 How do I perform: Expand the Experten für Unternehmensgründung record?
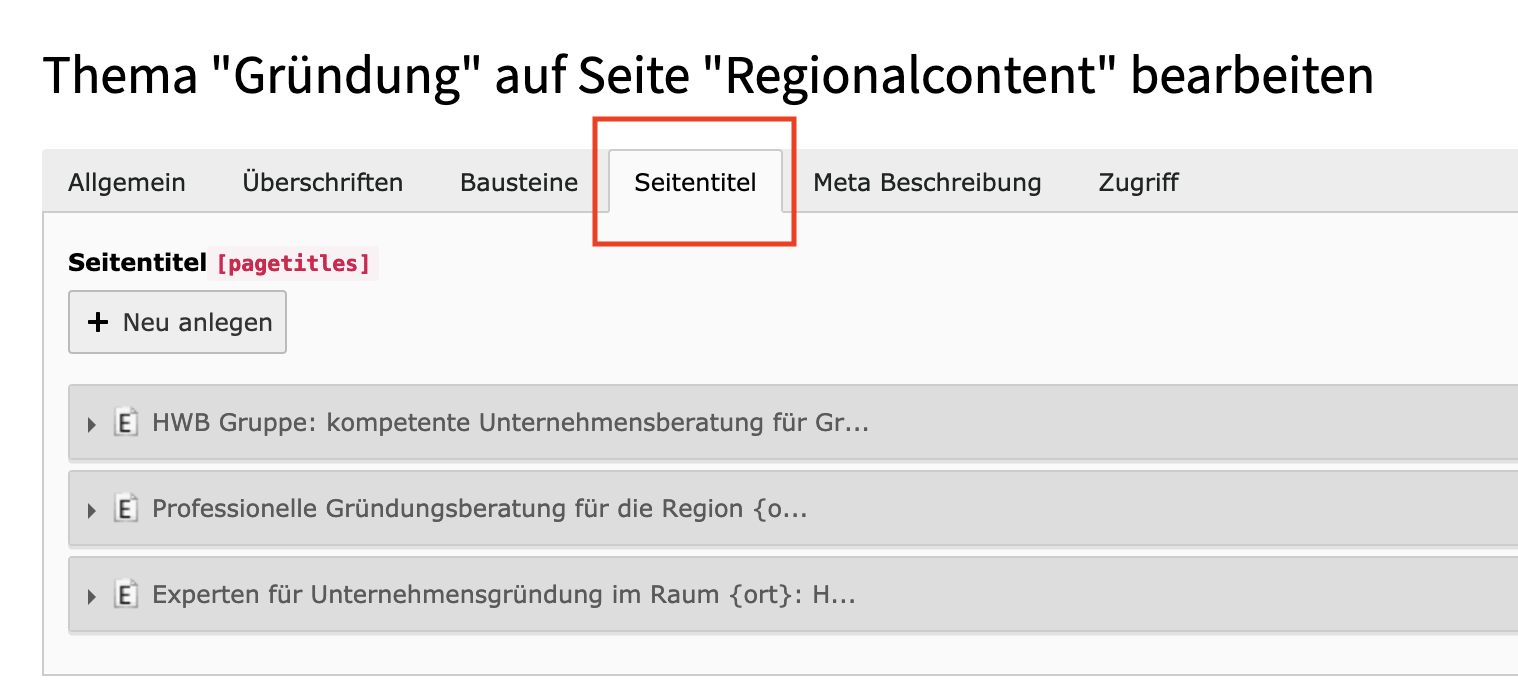pyautogui.click(x=92, y=596)
